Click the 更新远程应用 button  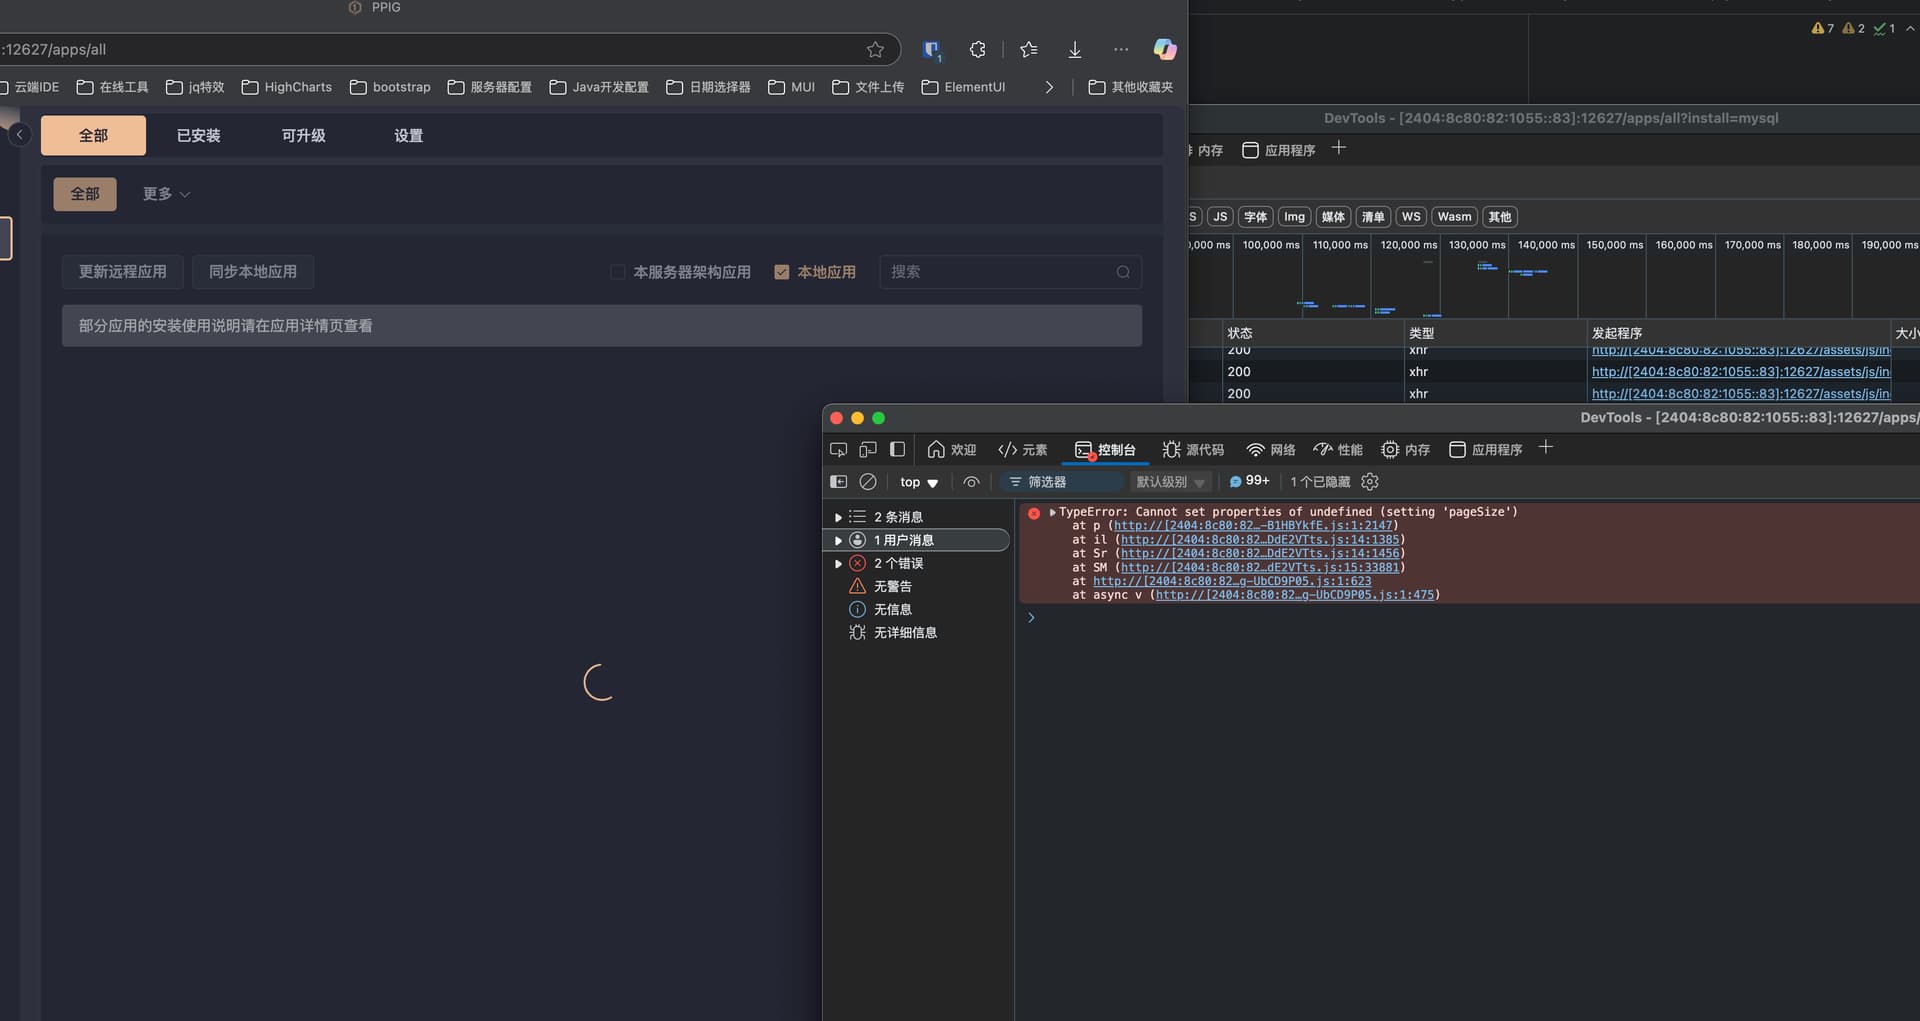click(122, 272)
